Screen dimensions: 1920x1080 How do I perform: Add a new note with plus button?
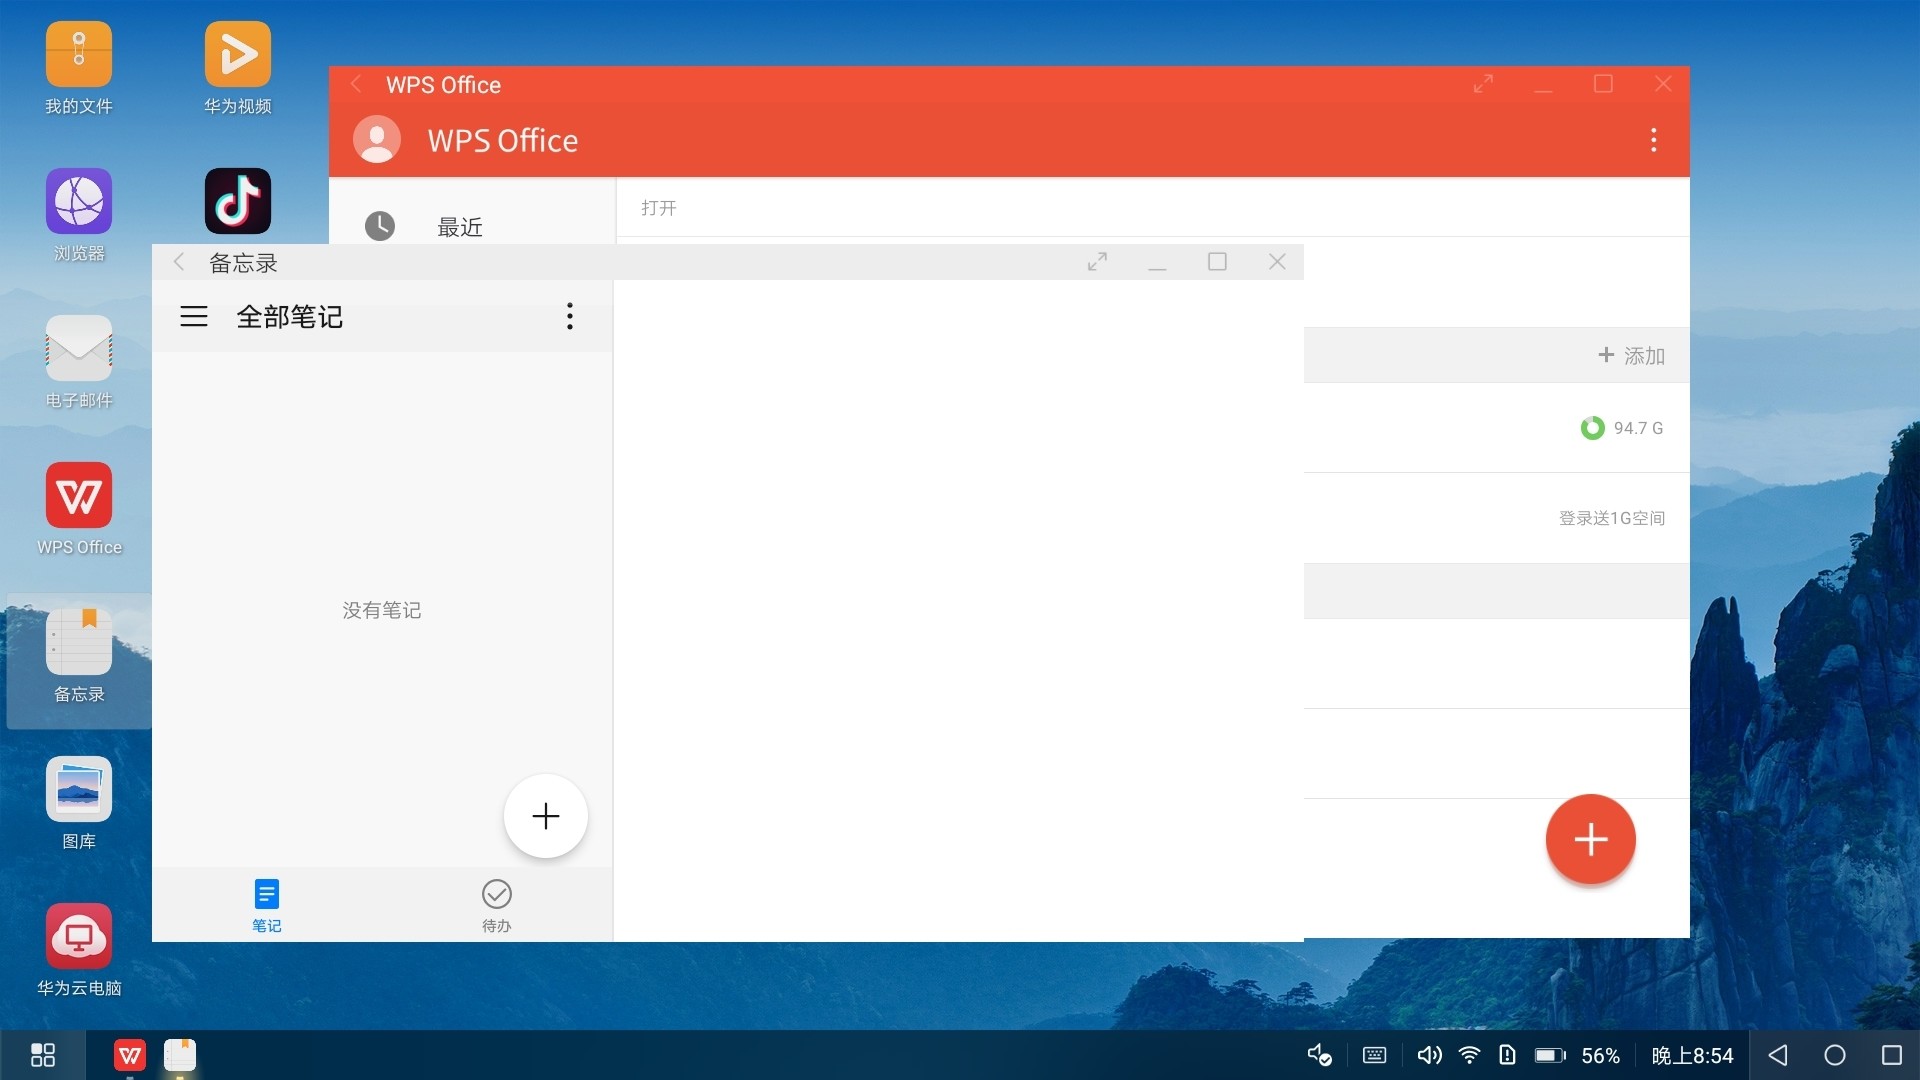[546, 816]
